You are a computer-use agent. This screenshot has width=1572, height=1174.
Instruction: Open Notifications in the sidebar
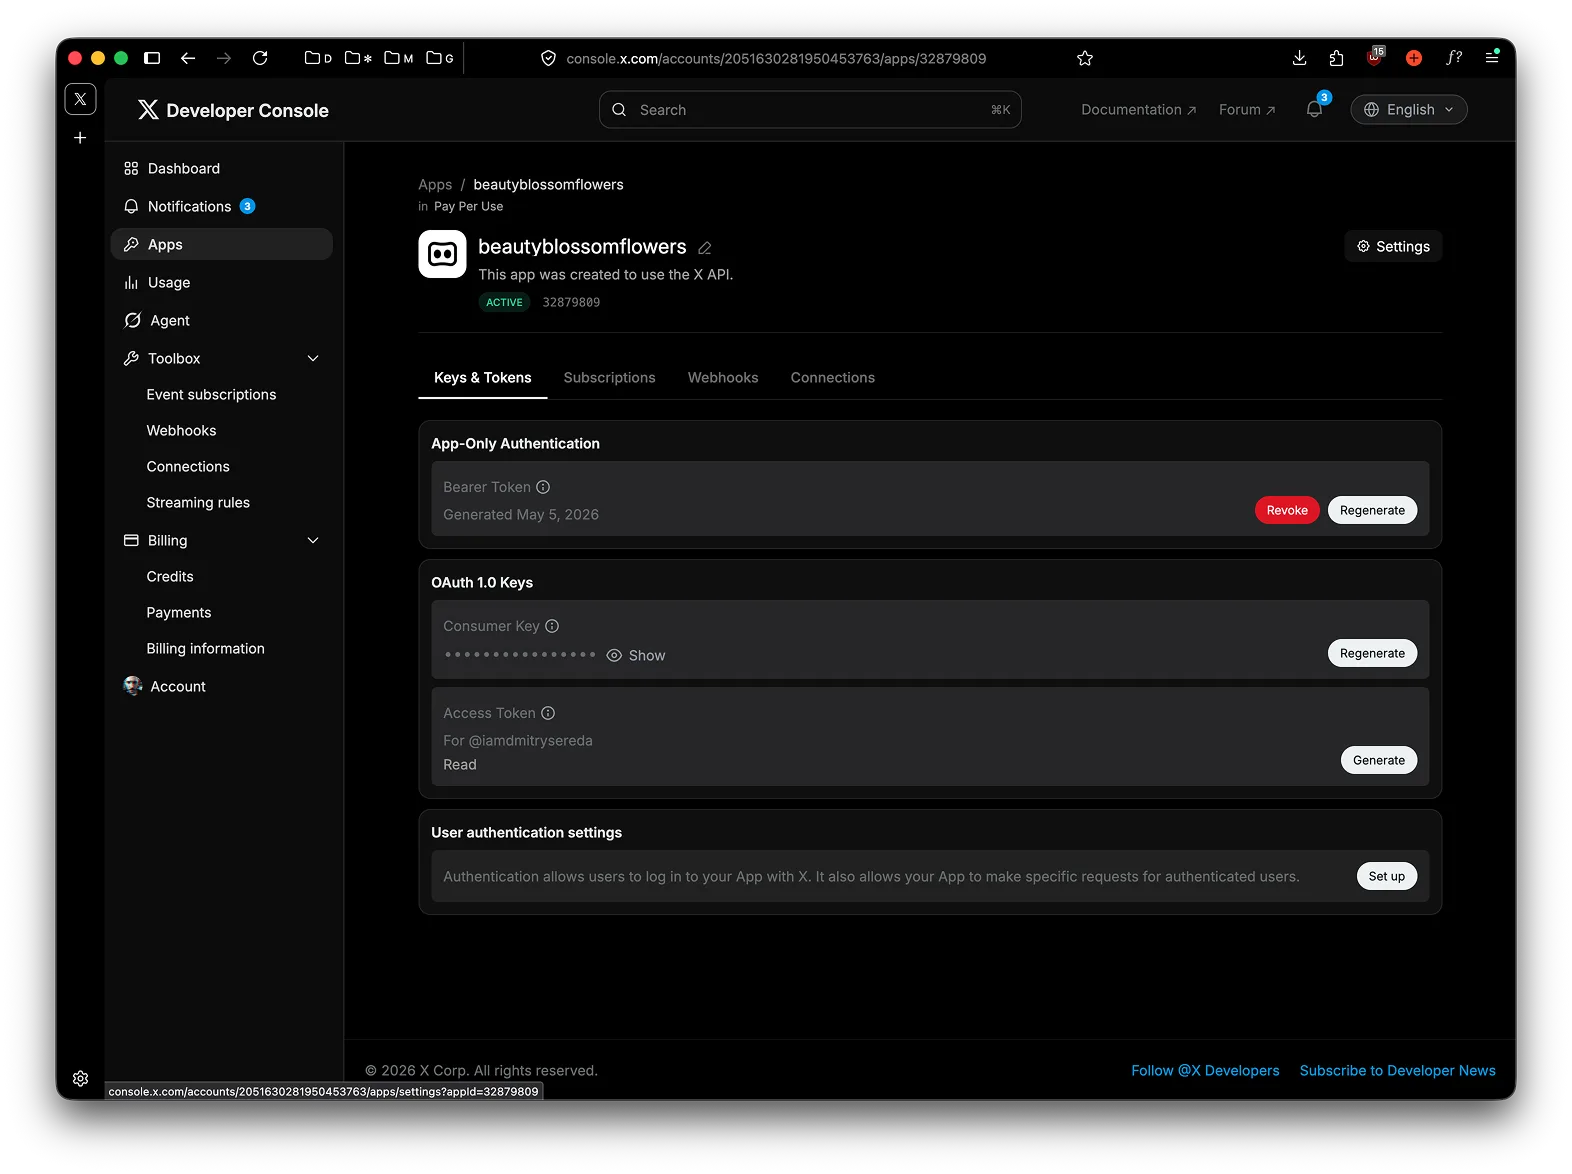click(x=221, y=206)
